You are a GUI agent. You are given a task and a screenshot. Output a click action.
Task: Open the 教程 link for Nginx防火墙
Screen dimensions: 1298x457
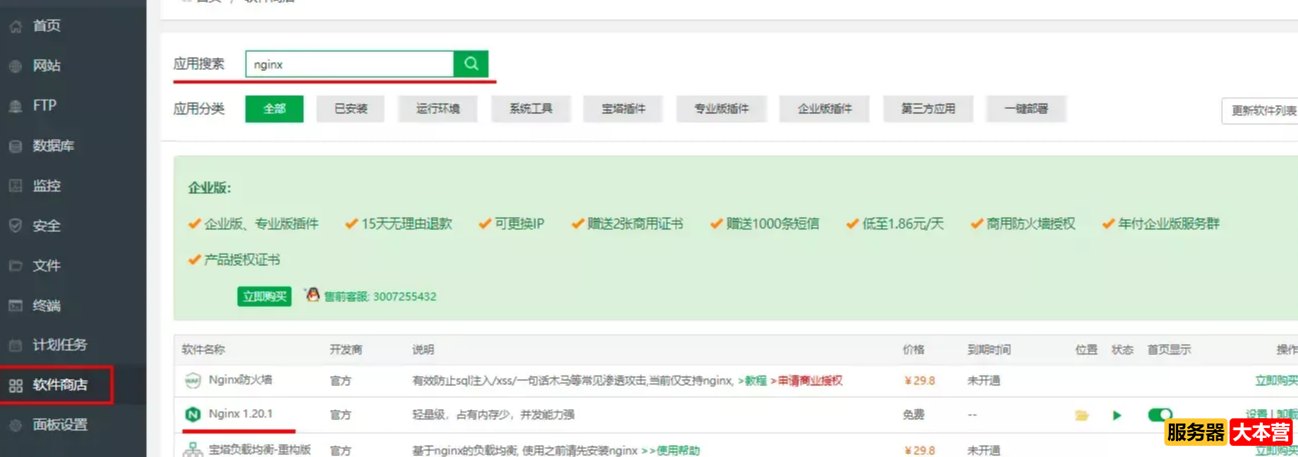click(x=752, y=381)
